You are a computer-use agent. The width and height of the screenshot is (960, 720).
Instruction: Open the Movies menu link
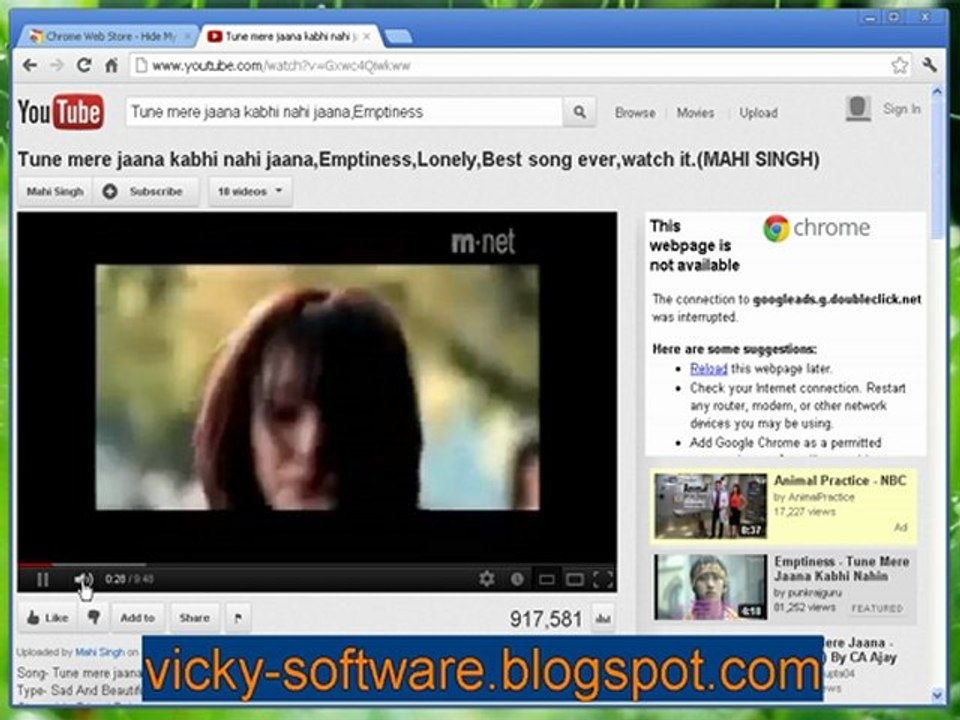point(695,113)
